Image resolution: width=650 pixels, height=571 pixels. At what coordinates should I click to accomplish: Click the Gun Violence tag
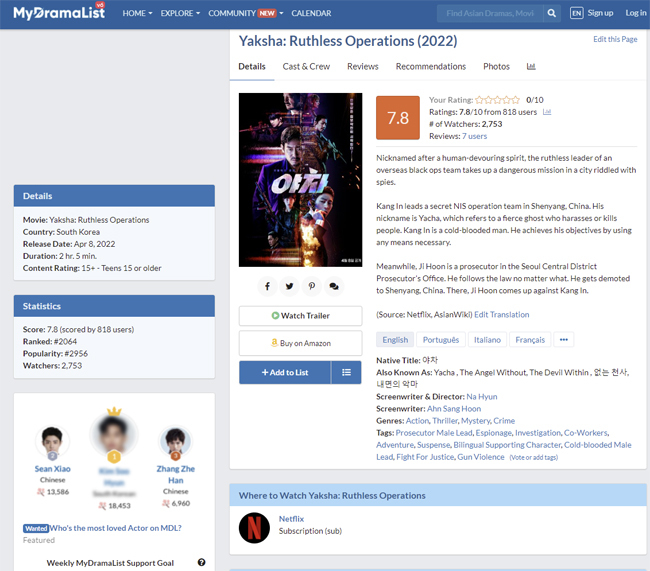click(x=481, y=457)
